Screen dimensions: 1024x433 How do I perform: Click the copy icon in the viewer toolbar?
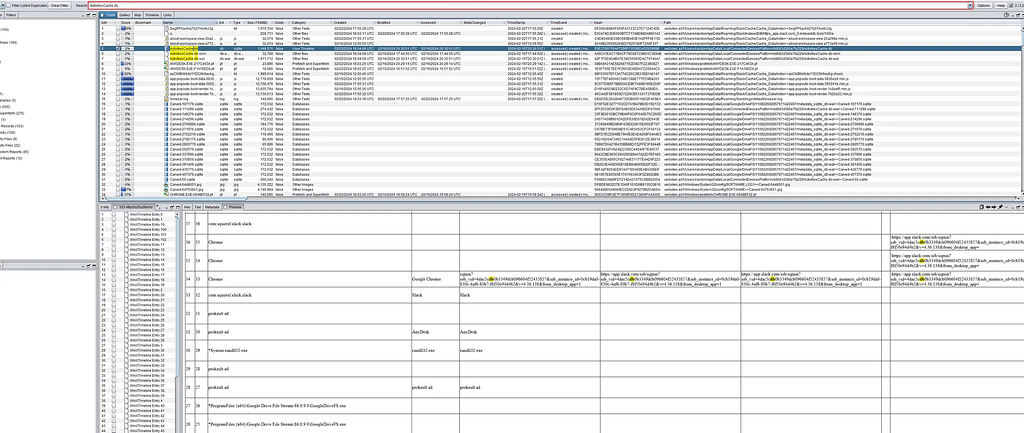coord(982,206)
